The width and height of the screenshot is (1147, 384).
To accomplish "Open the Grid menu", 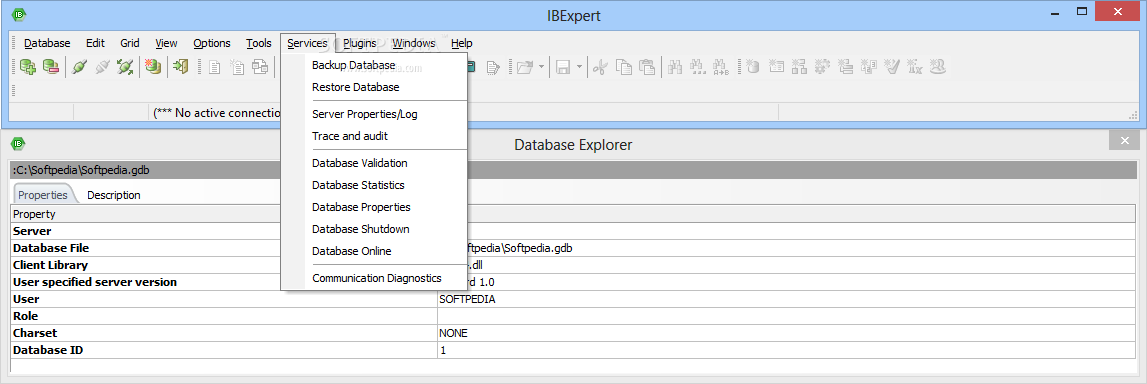I will pyautogui.click(x=129, y=43).
